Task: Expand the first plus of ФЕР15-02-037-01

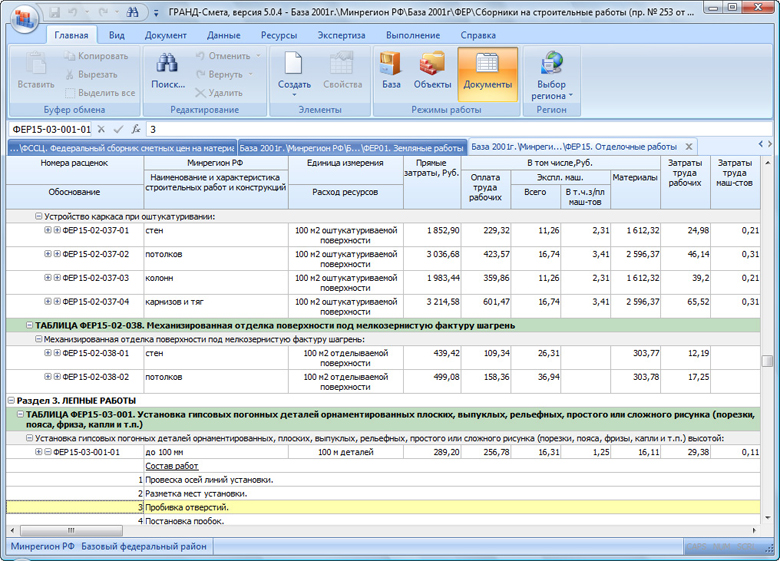Action: 48,230
